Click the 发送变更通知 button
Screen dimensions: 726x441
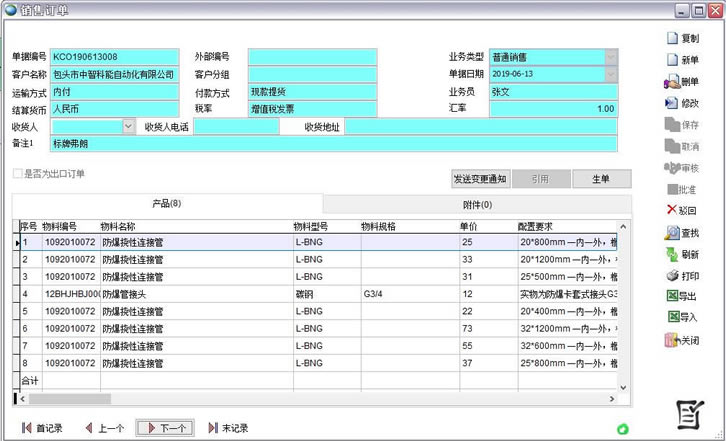(x=481, y=179)
